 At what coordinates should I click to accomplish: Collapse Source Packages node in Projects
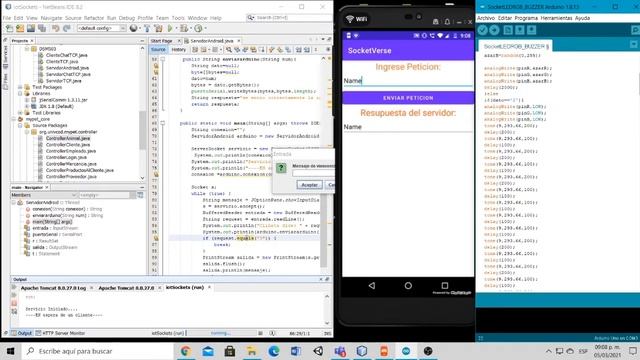tap(20, 125)
